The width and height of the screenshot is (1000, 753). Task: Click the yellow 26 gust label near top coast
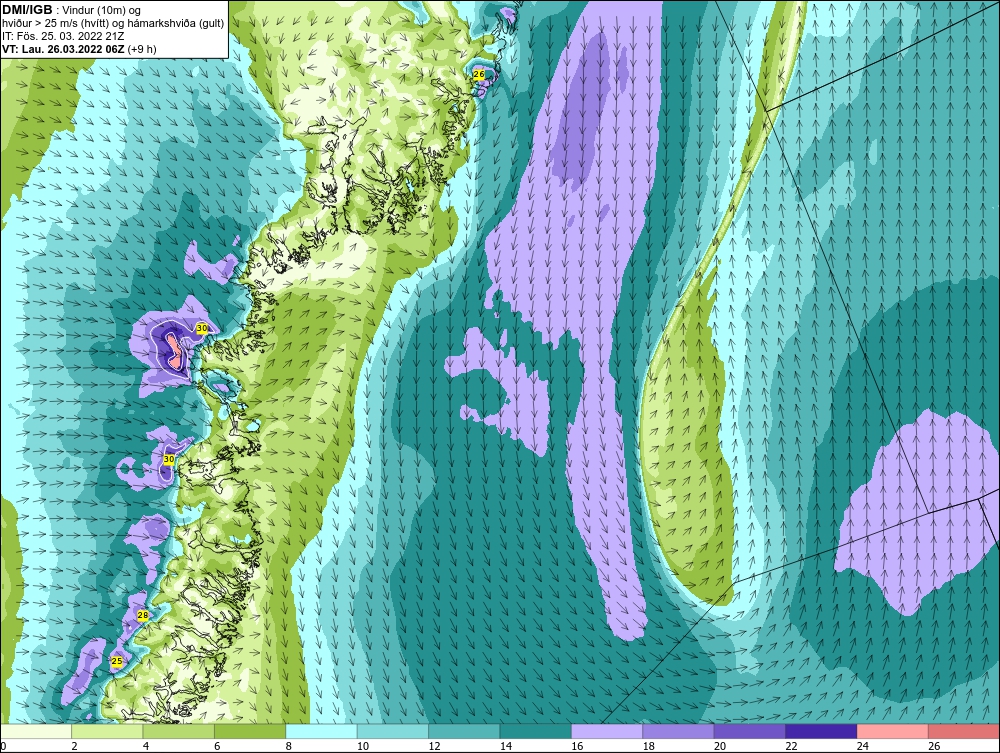pos(478,75)
